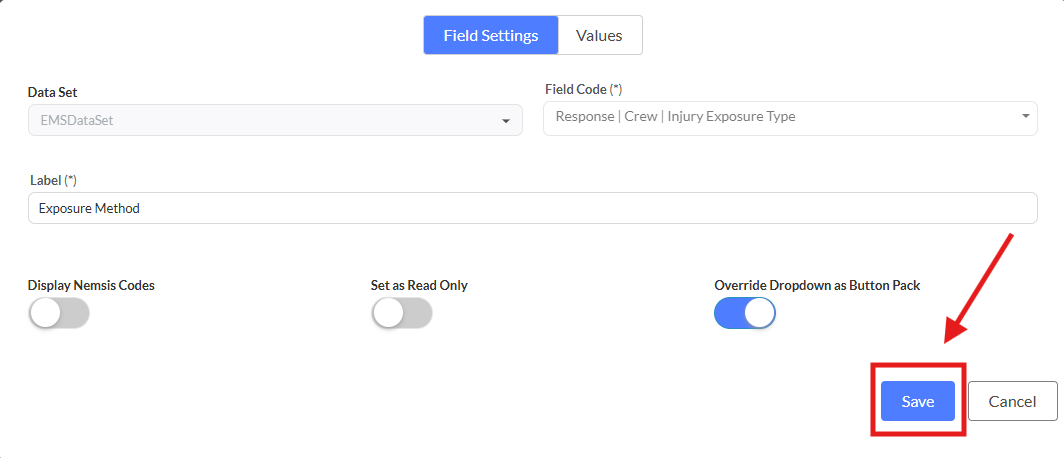
Task: Click the Exposure Method label input field
Action: pos(532,208)
